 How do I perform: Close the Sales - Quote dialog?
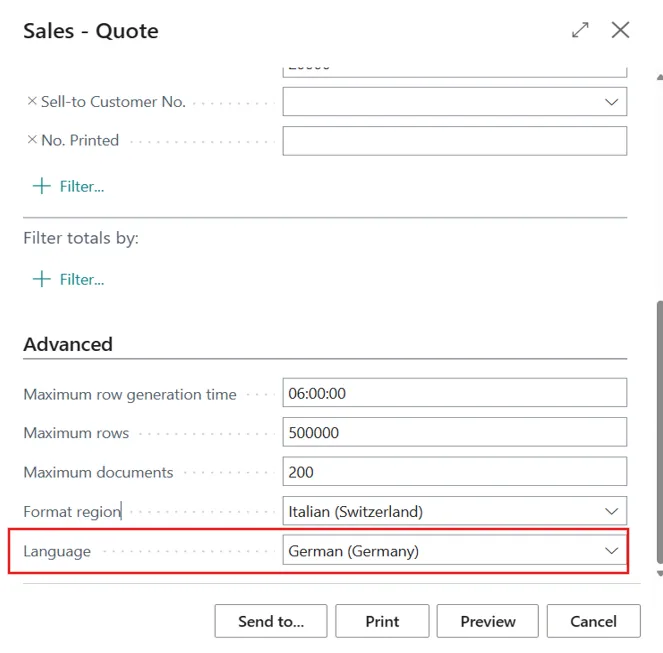click(x=620, y=30)
